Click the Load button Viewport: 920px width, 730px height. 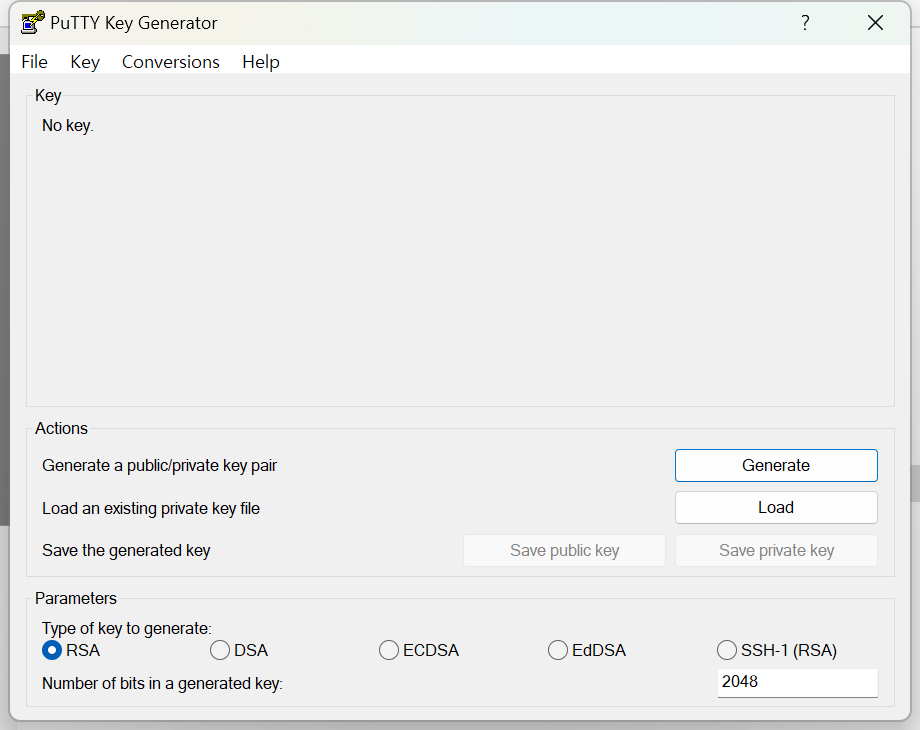click(x=776, y=508)
